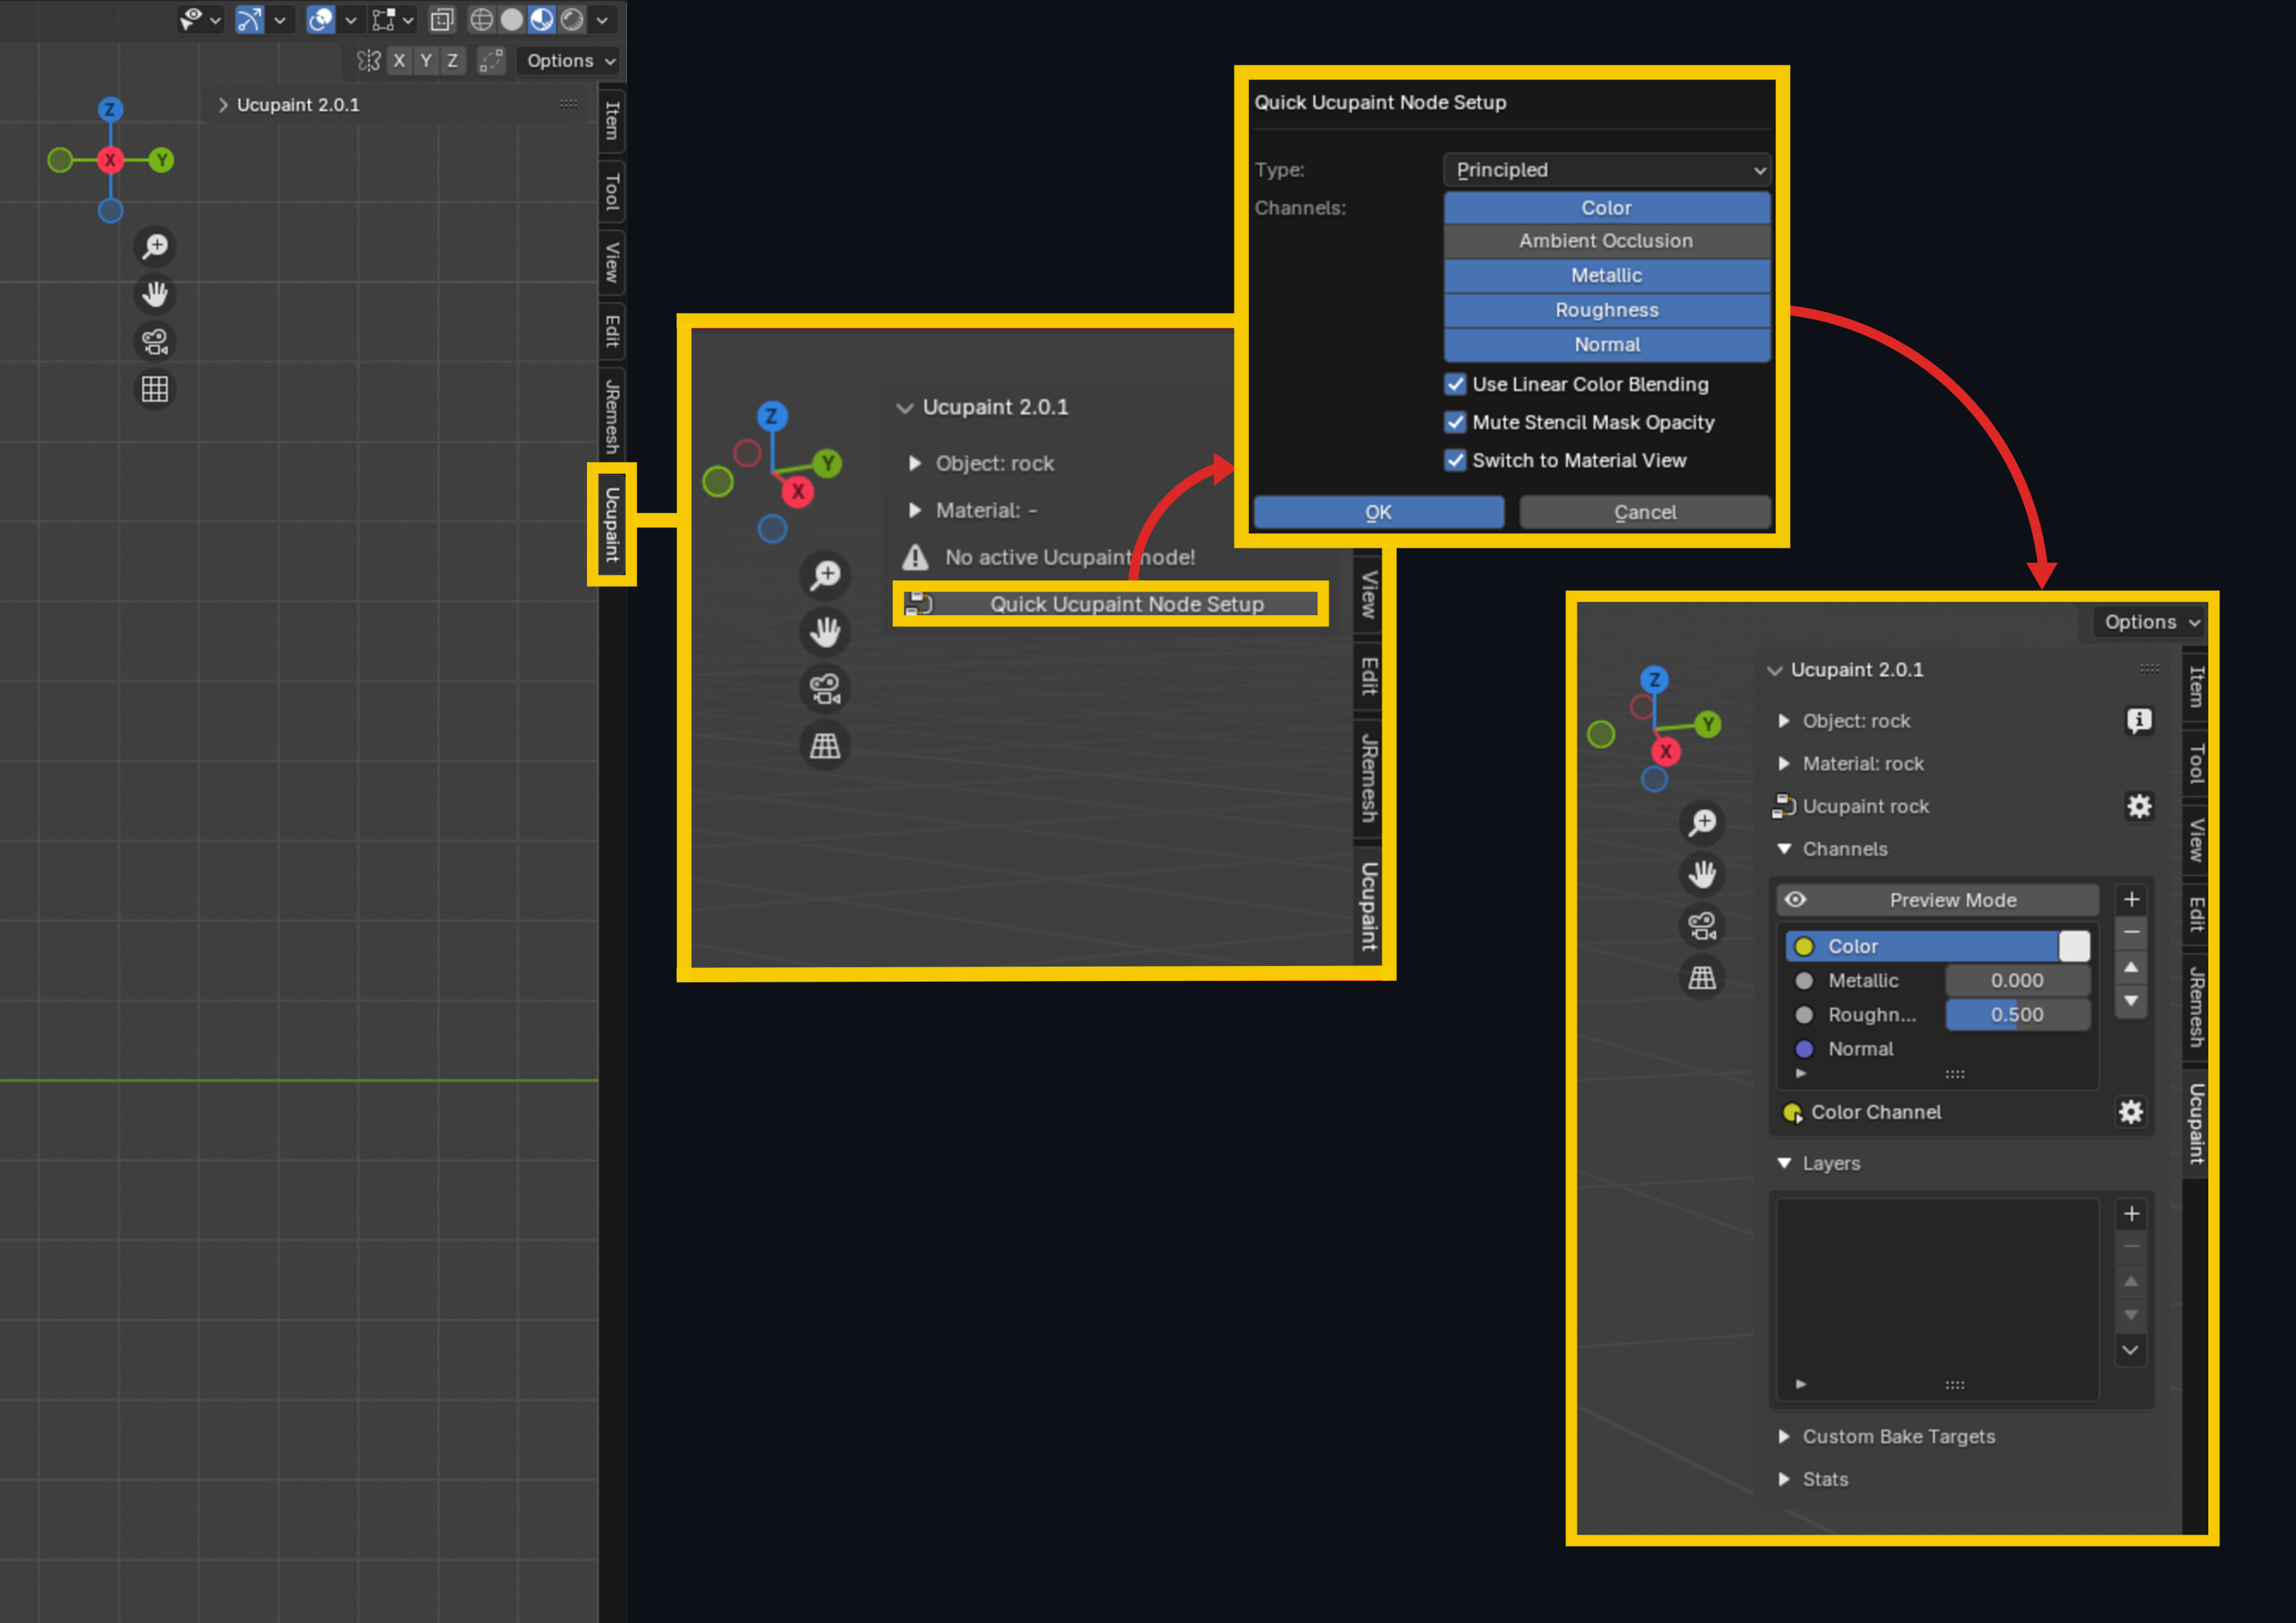Enable the Color channel in the setup dialog
This screenshot has width=2296, height=1623.
(1607, 207)
